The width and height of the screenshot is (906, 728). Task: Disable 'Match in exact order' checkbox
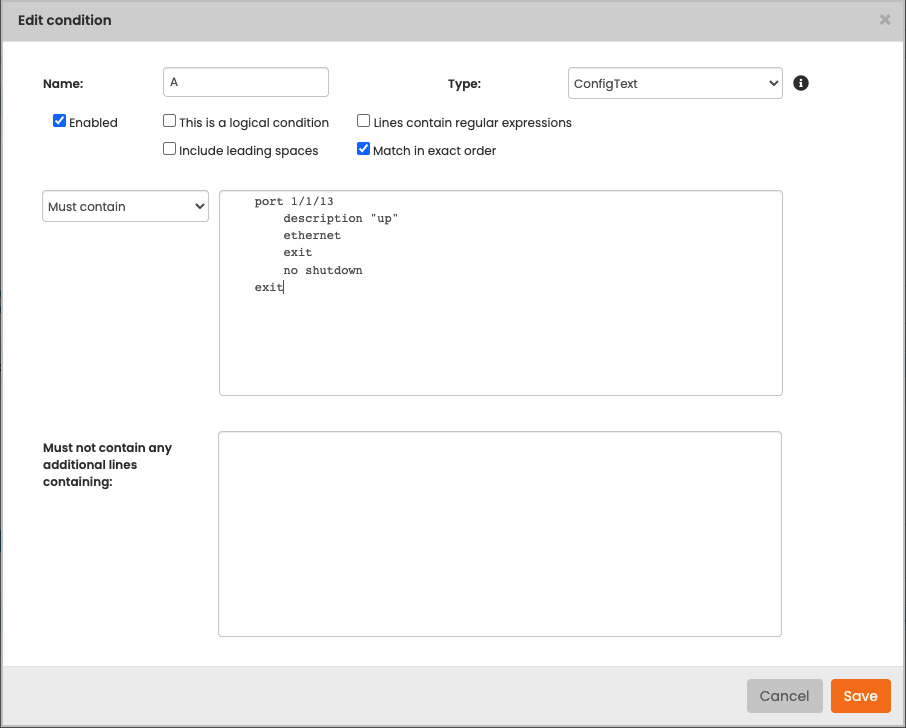tap(364, 150)
